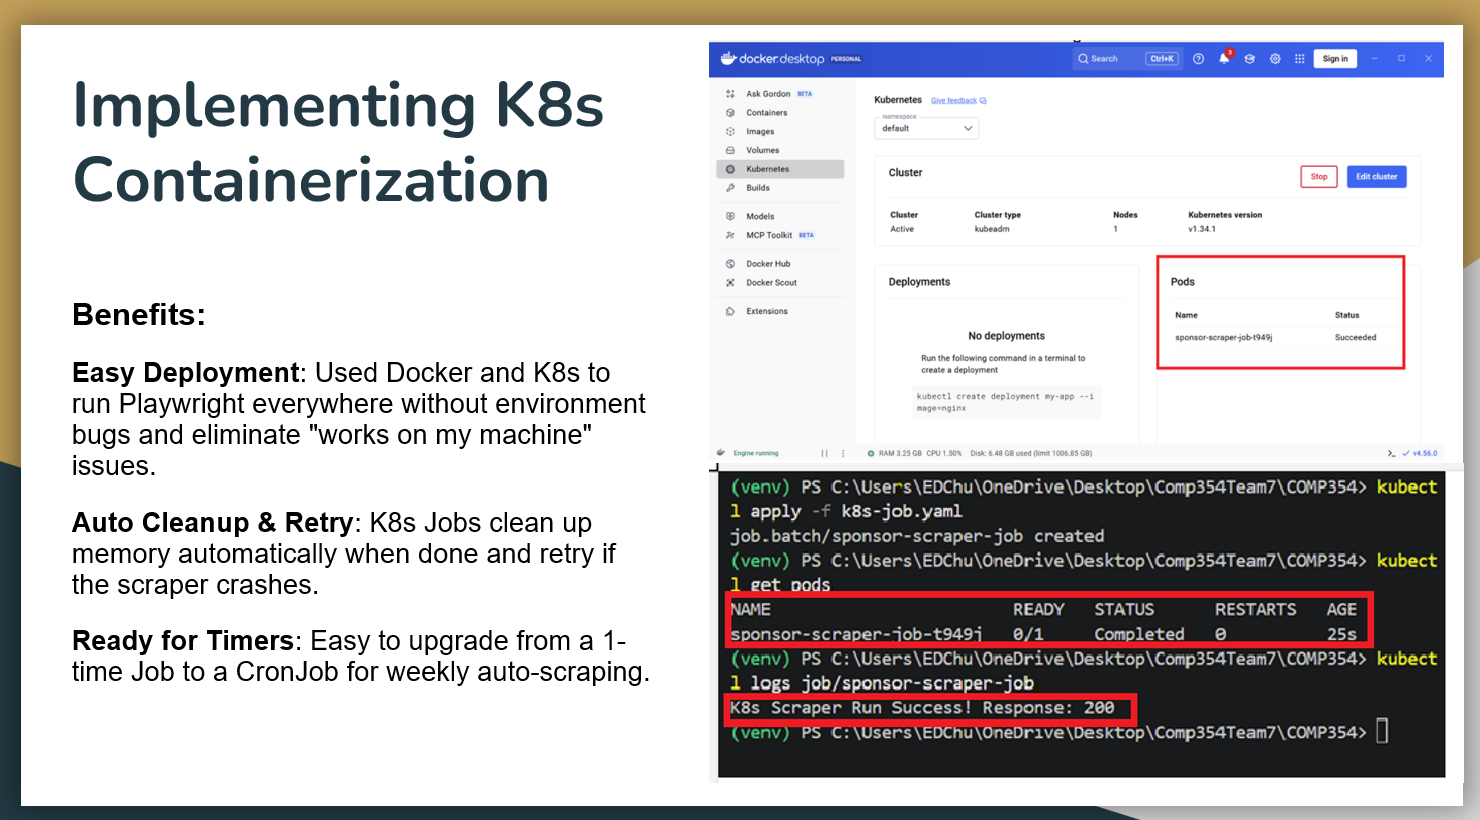Click the Engine running status text
Screen dimensions: 1480x820
click(756, 453)
